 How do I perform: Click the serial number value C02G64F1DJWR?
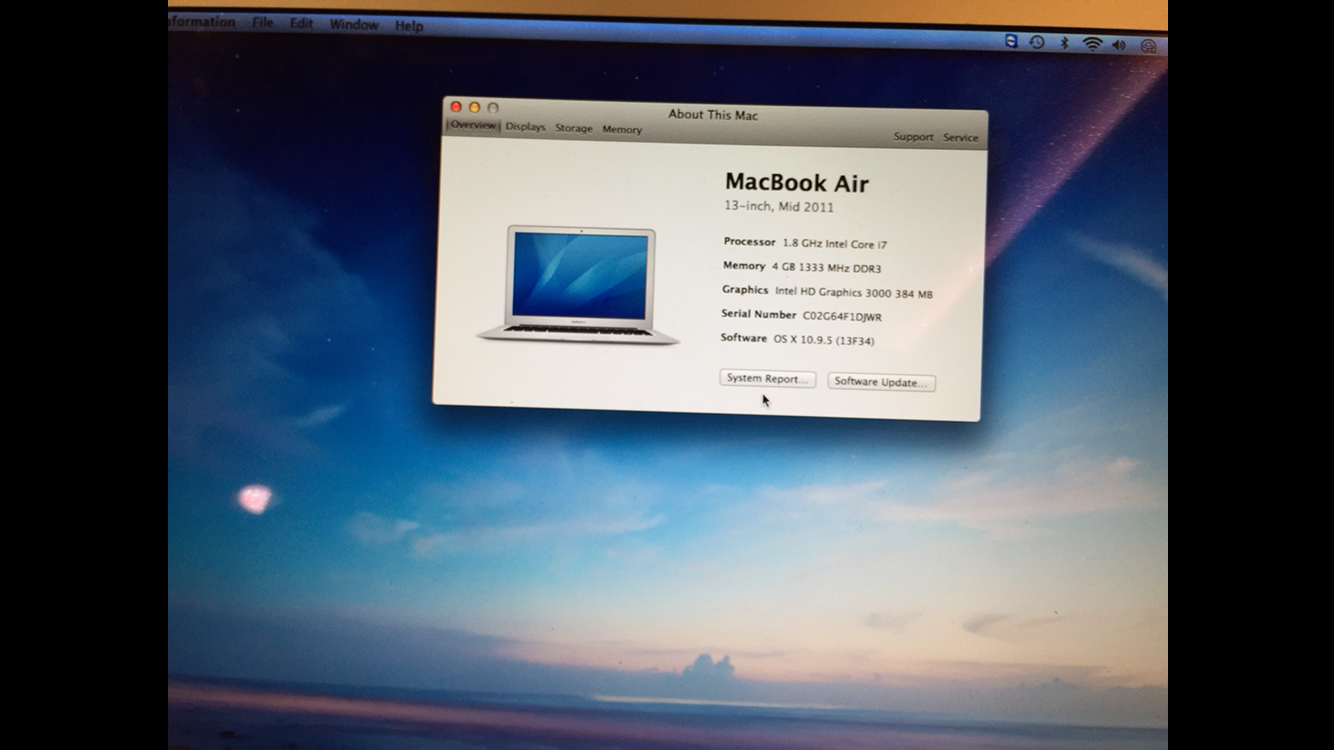click(842, 317)
